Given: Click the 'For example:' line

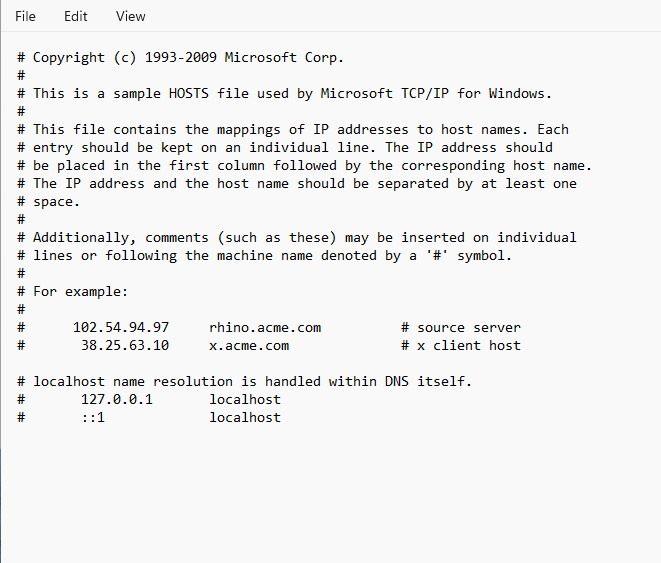Looking at the screenshot, I should click(x=81, y=291).
